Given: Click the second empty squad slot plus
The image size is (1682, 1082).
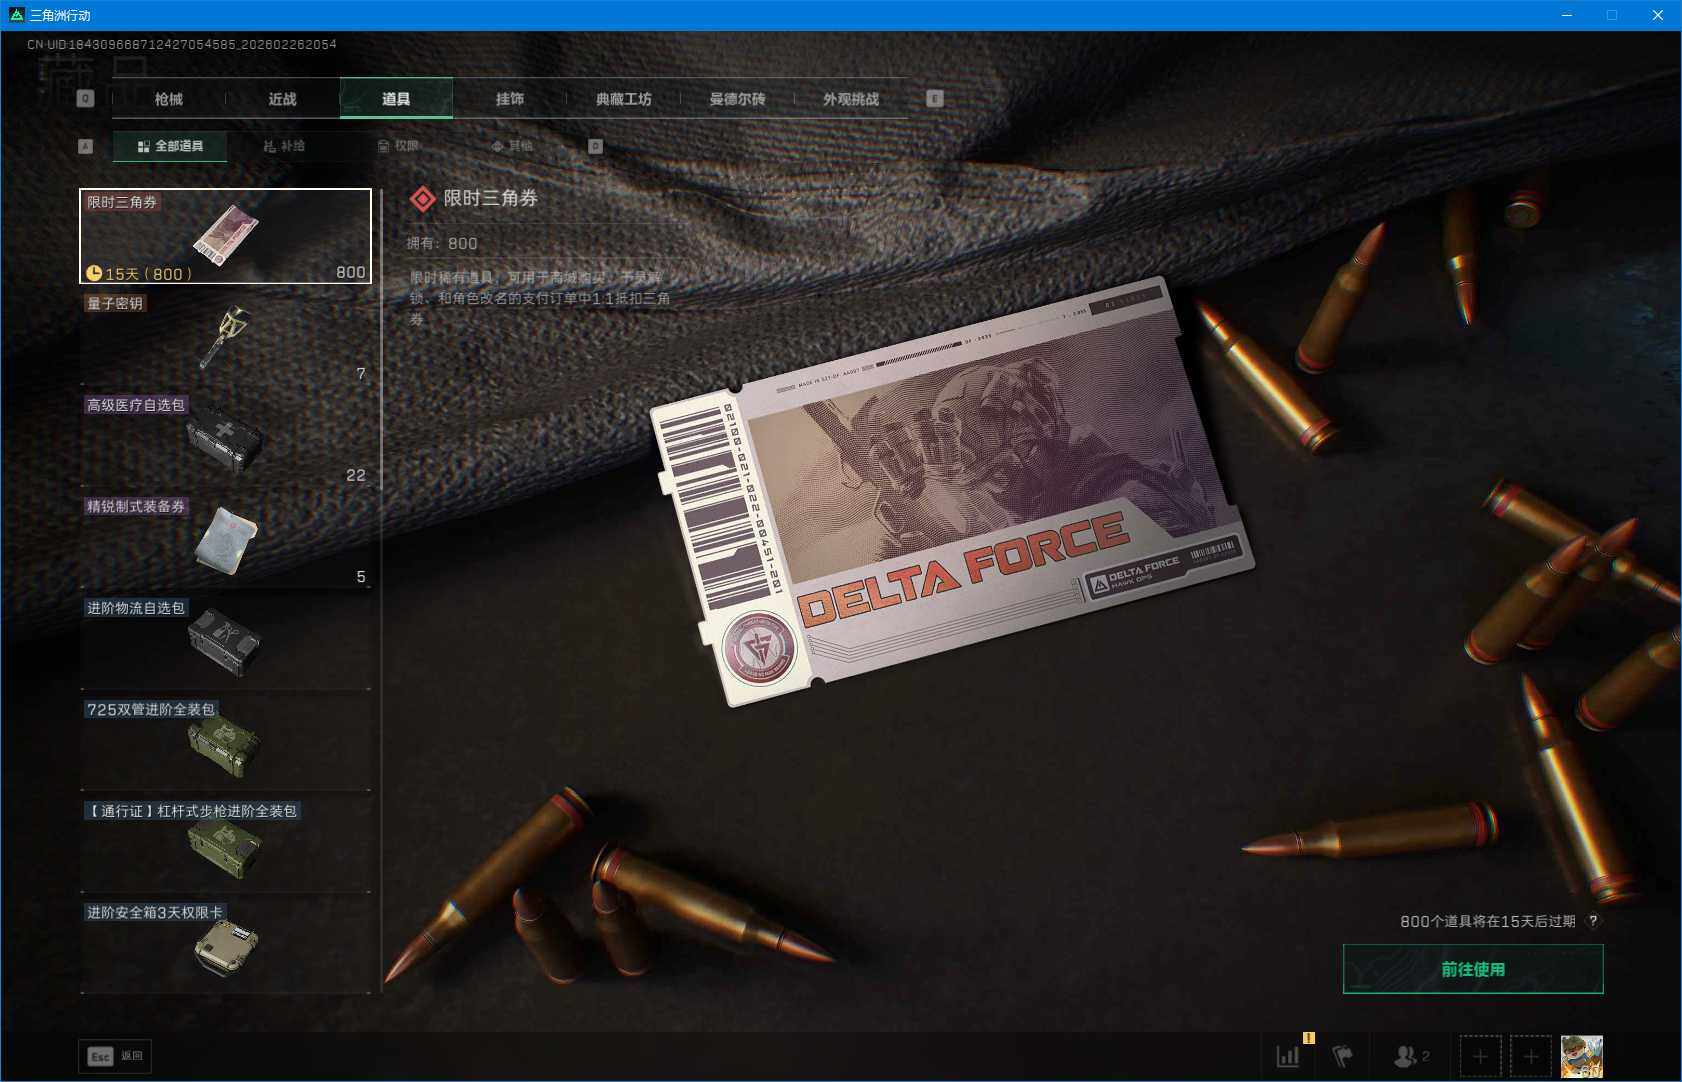Looking at the screenshot, I should pos(1530,1056).
